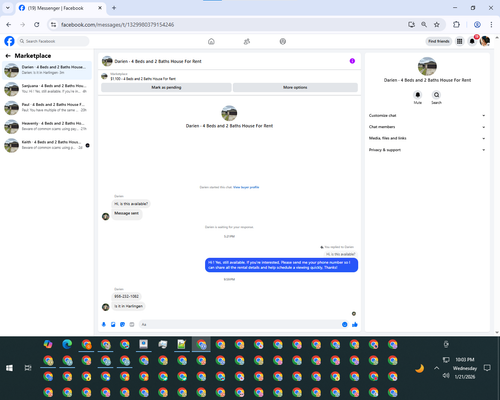500x400 pixels.
Task: Click the large listing photo in the info panel
Action: pyautogui.click(x=427, y=66)
